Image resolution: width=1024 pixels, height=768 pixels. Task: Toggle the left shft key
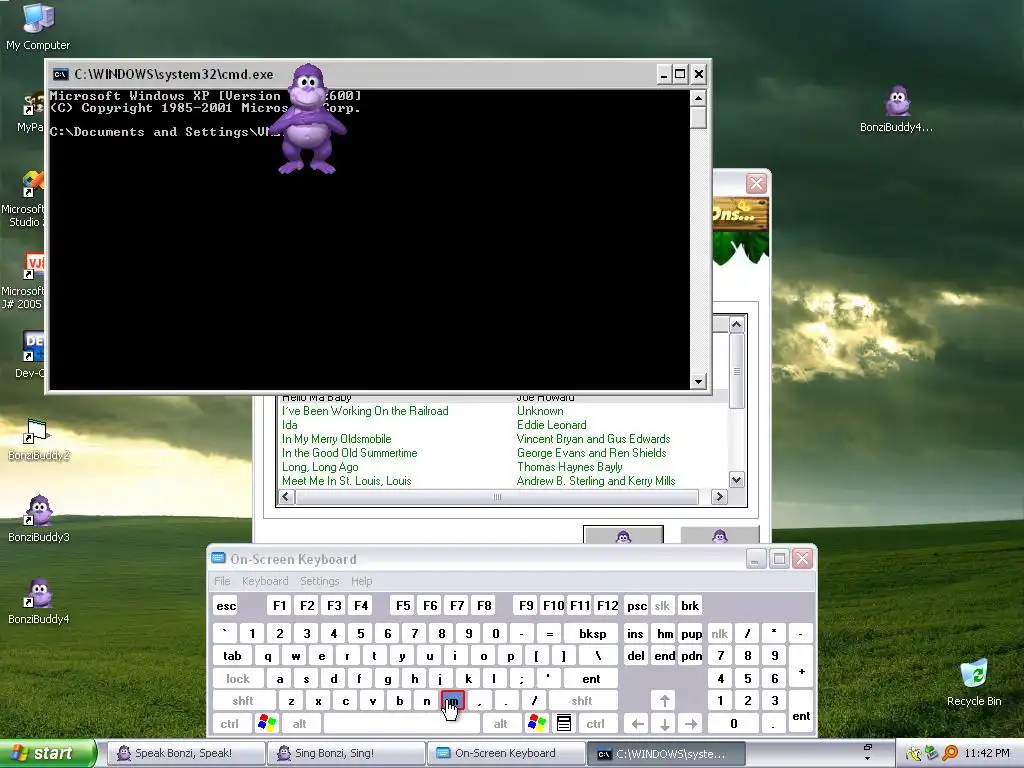point(243,701)
